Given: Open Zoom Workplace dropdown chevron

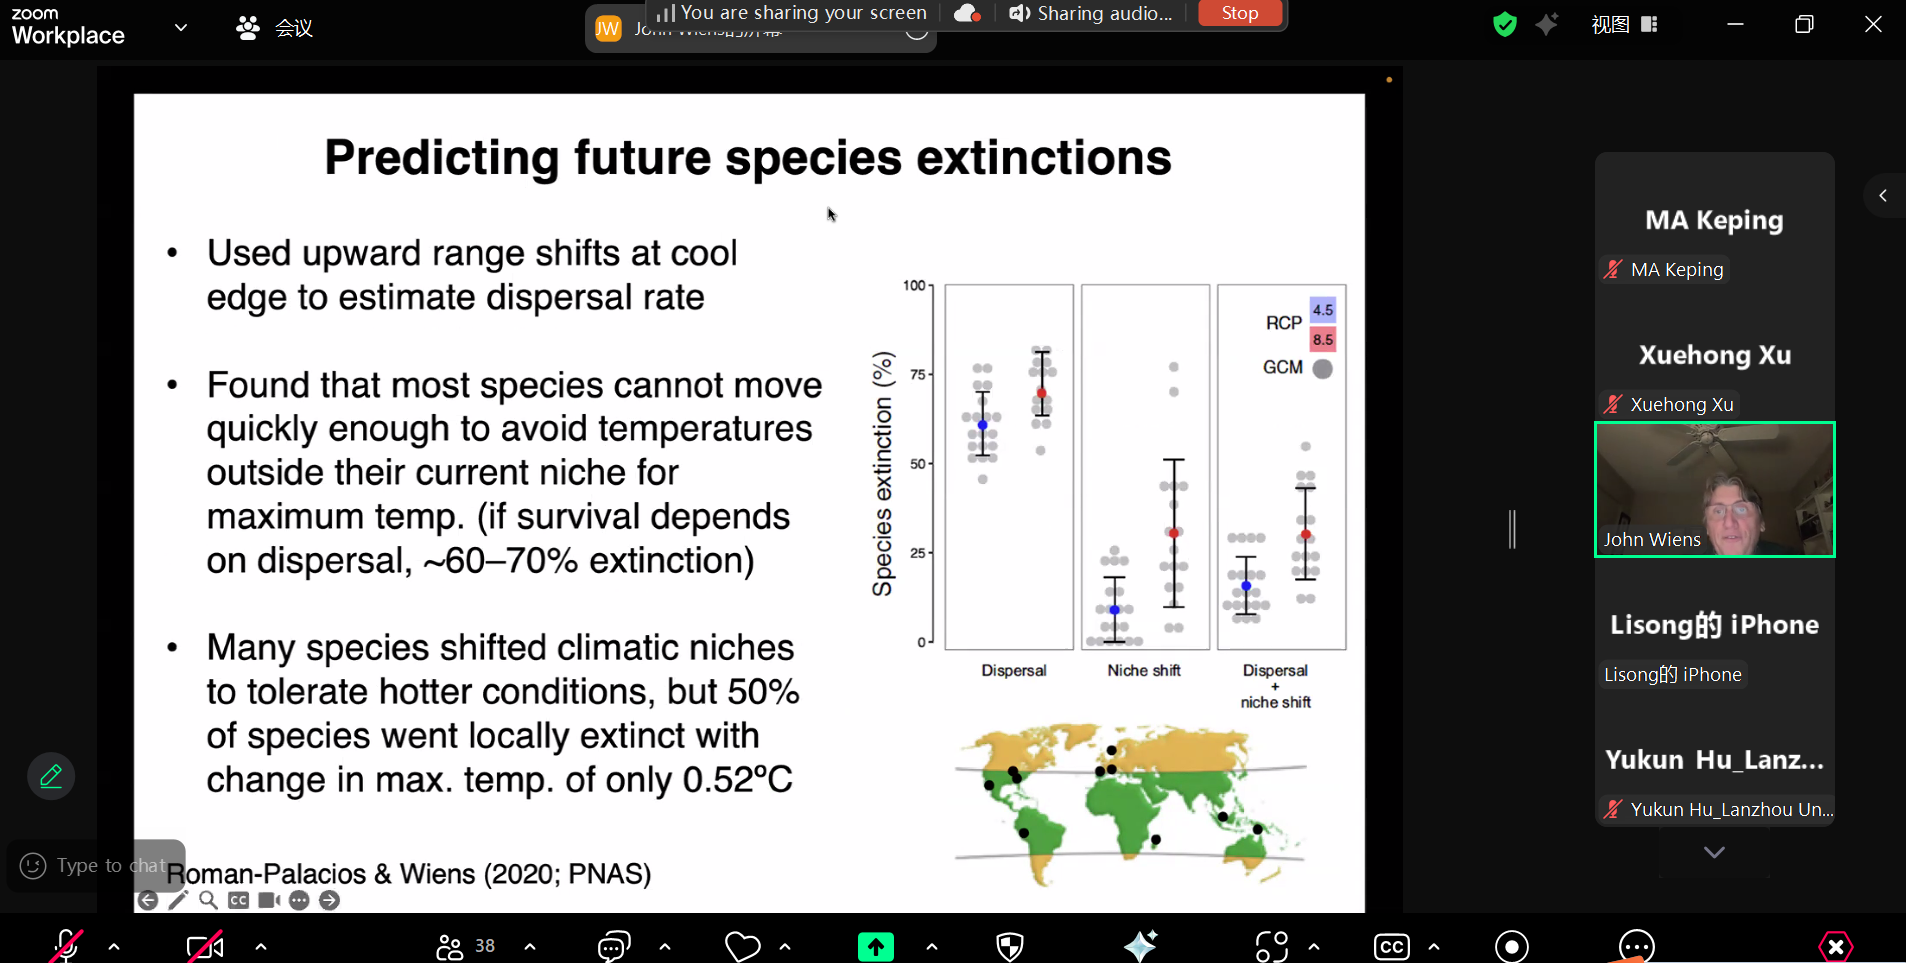Looking at the screenshot, I should point(181,28).
